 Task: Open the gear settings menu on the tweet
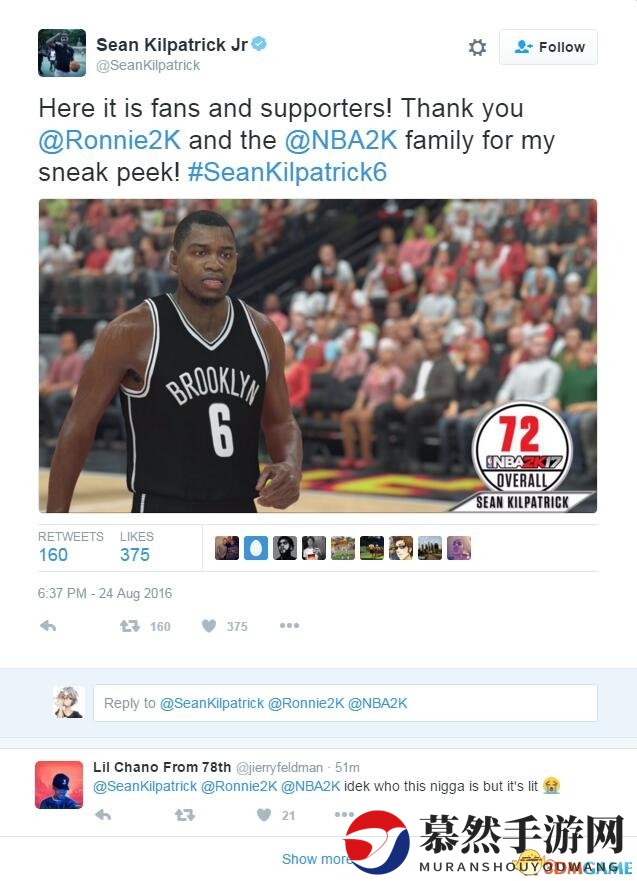click(477, 47)
